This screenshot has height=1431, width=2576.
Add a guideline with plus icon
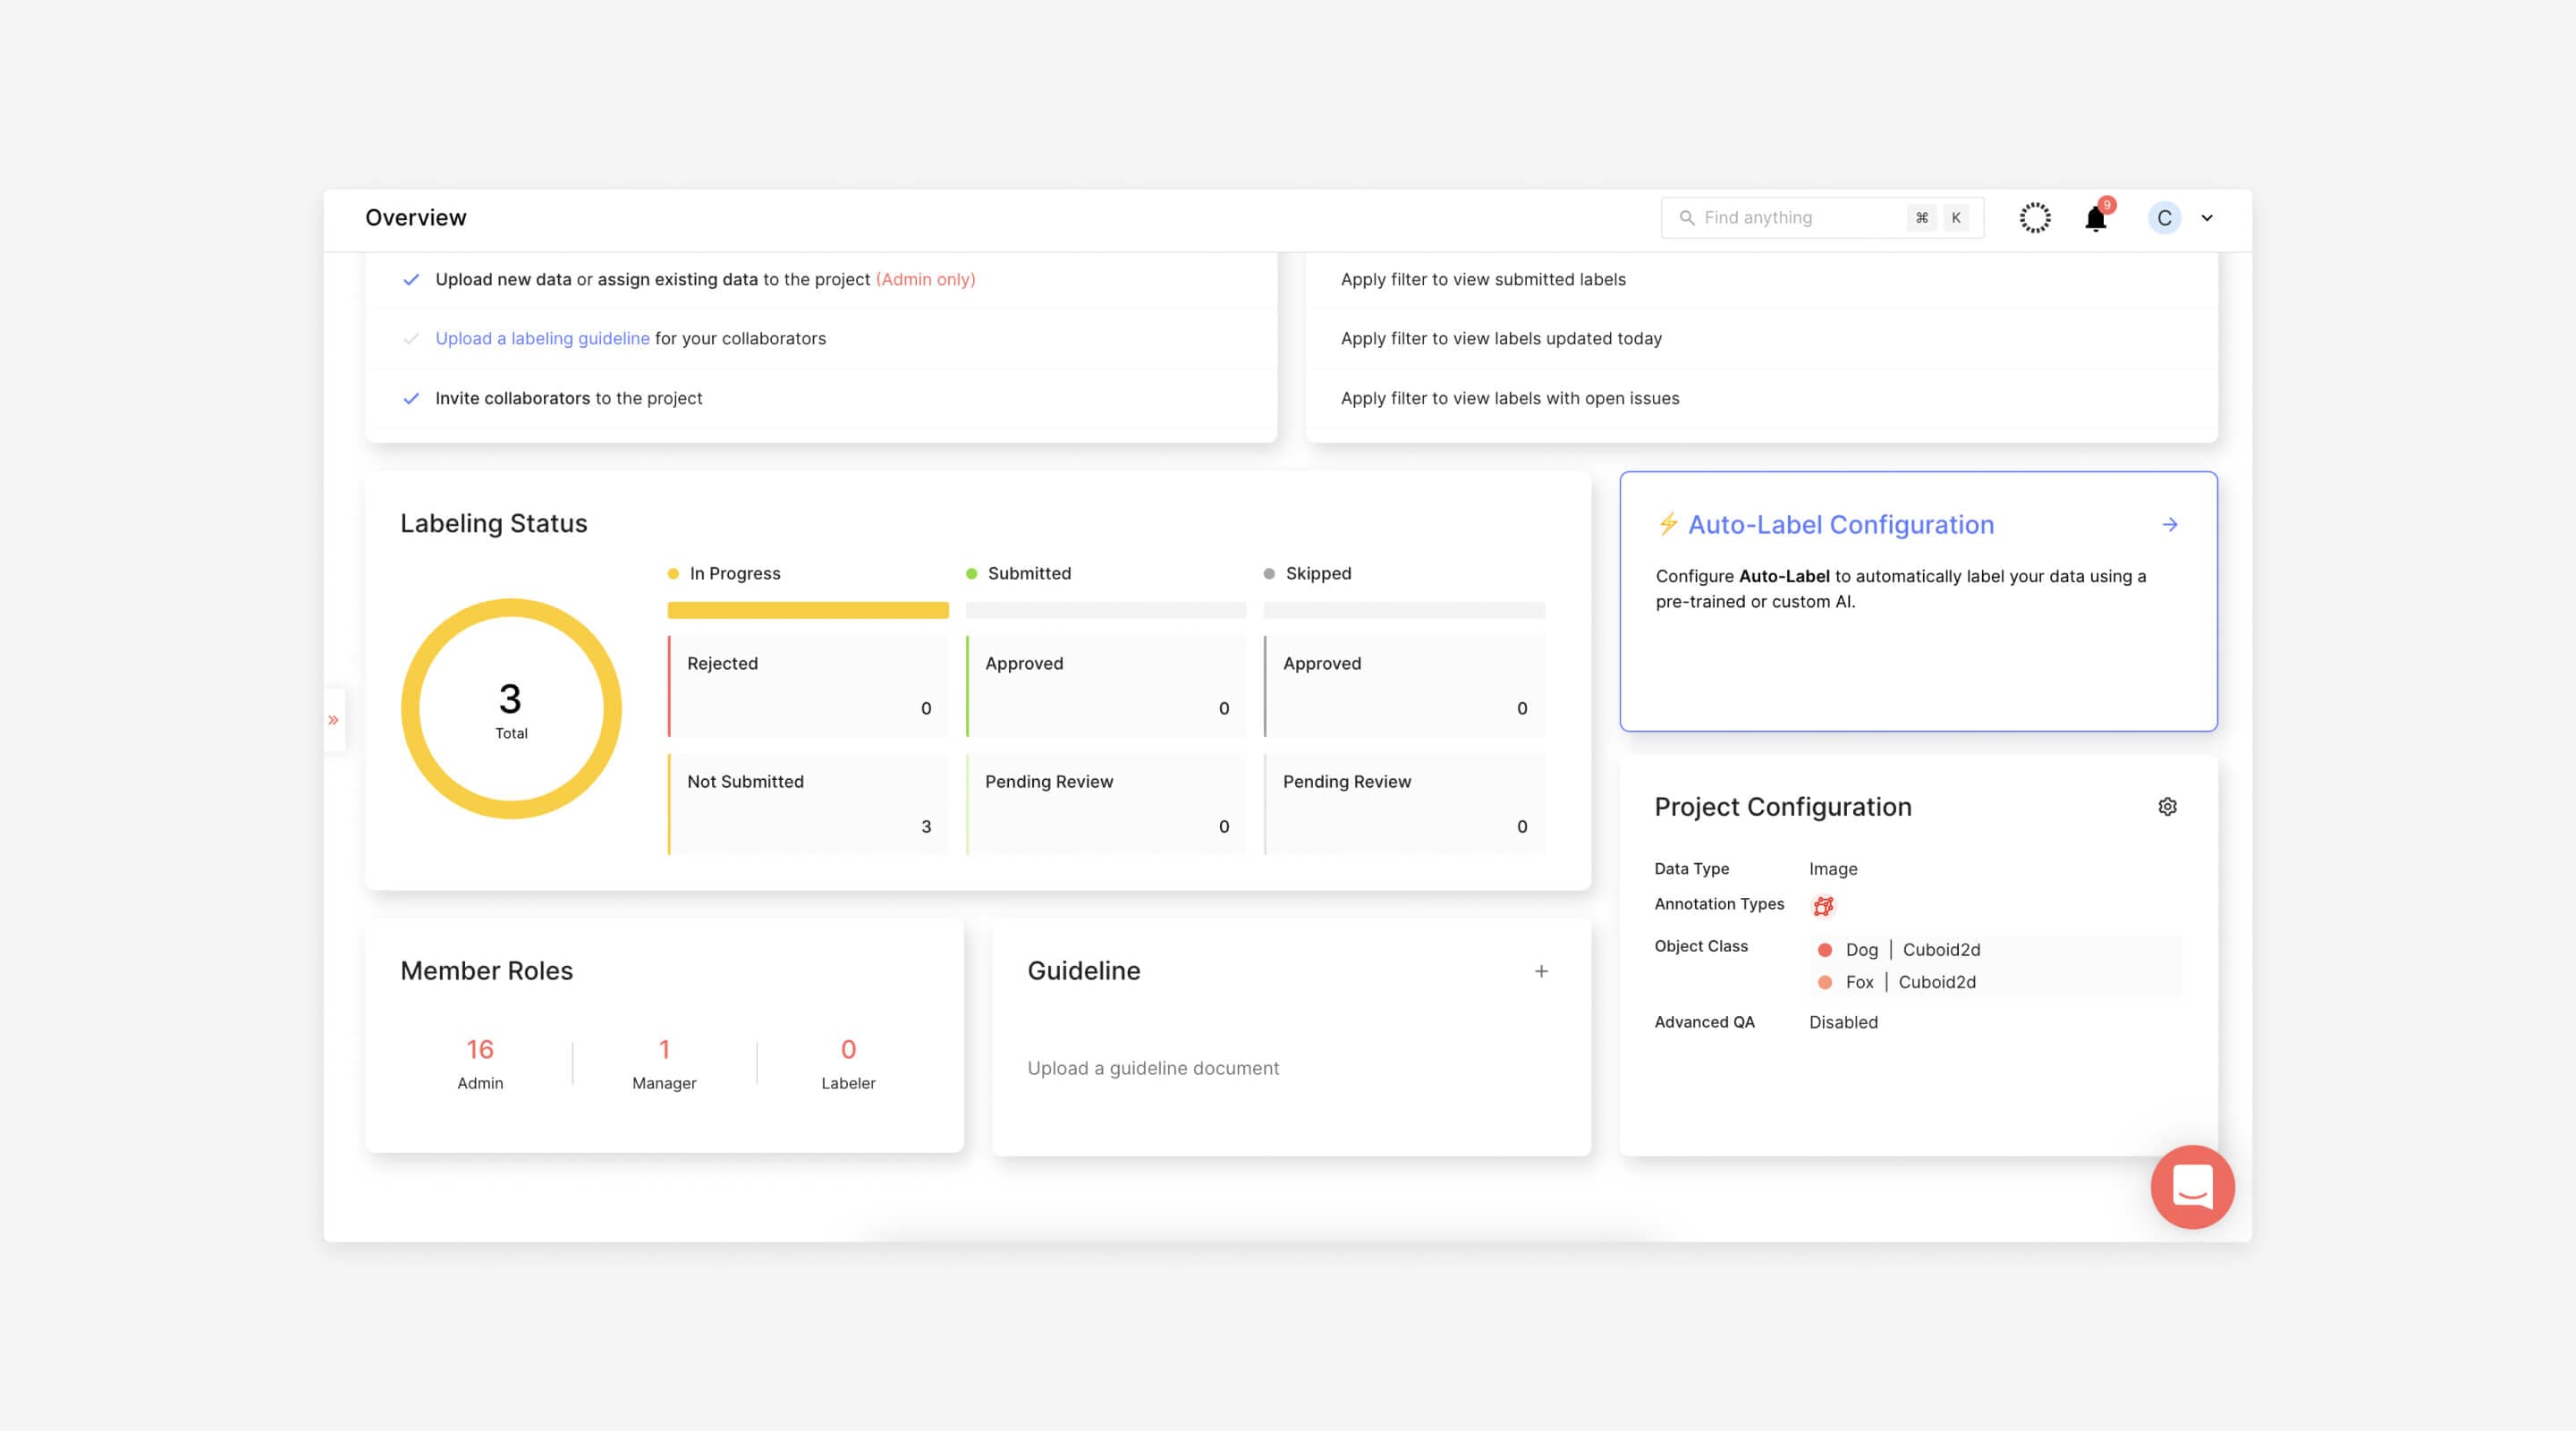pos(1541,971)
